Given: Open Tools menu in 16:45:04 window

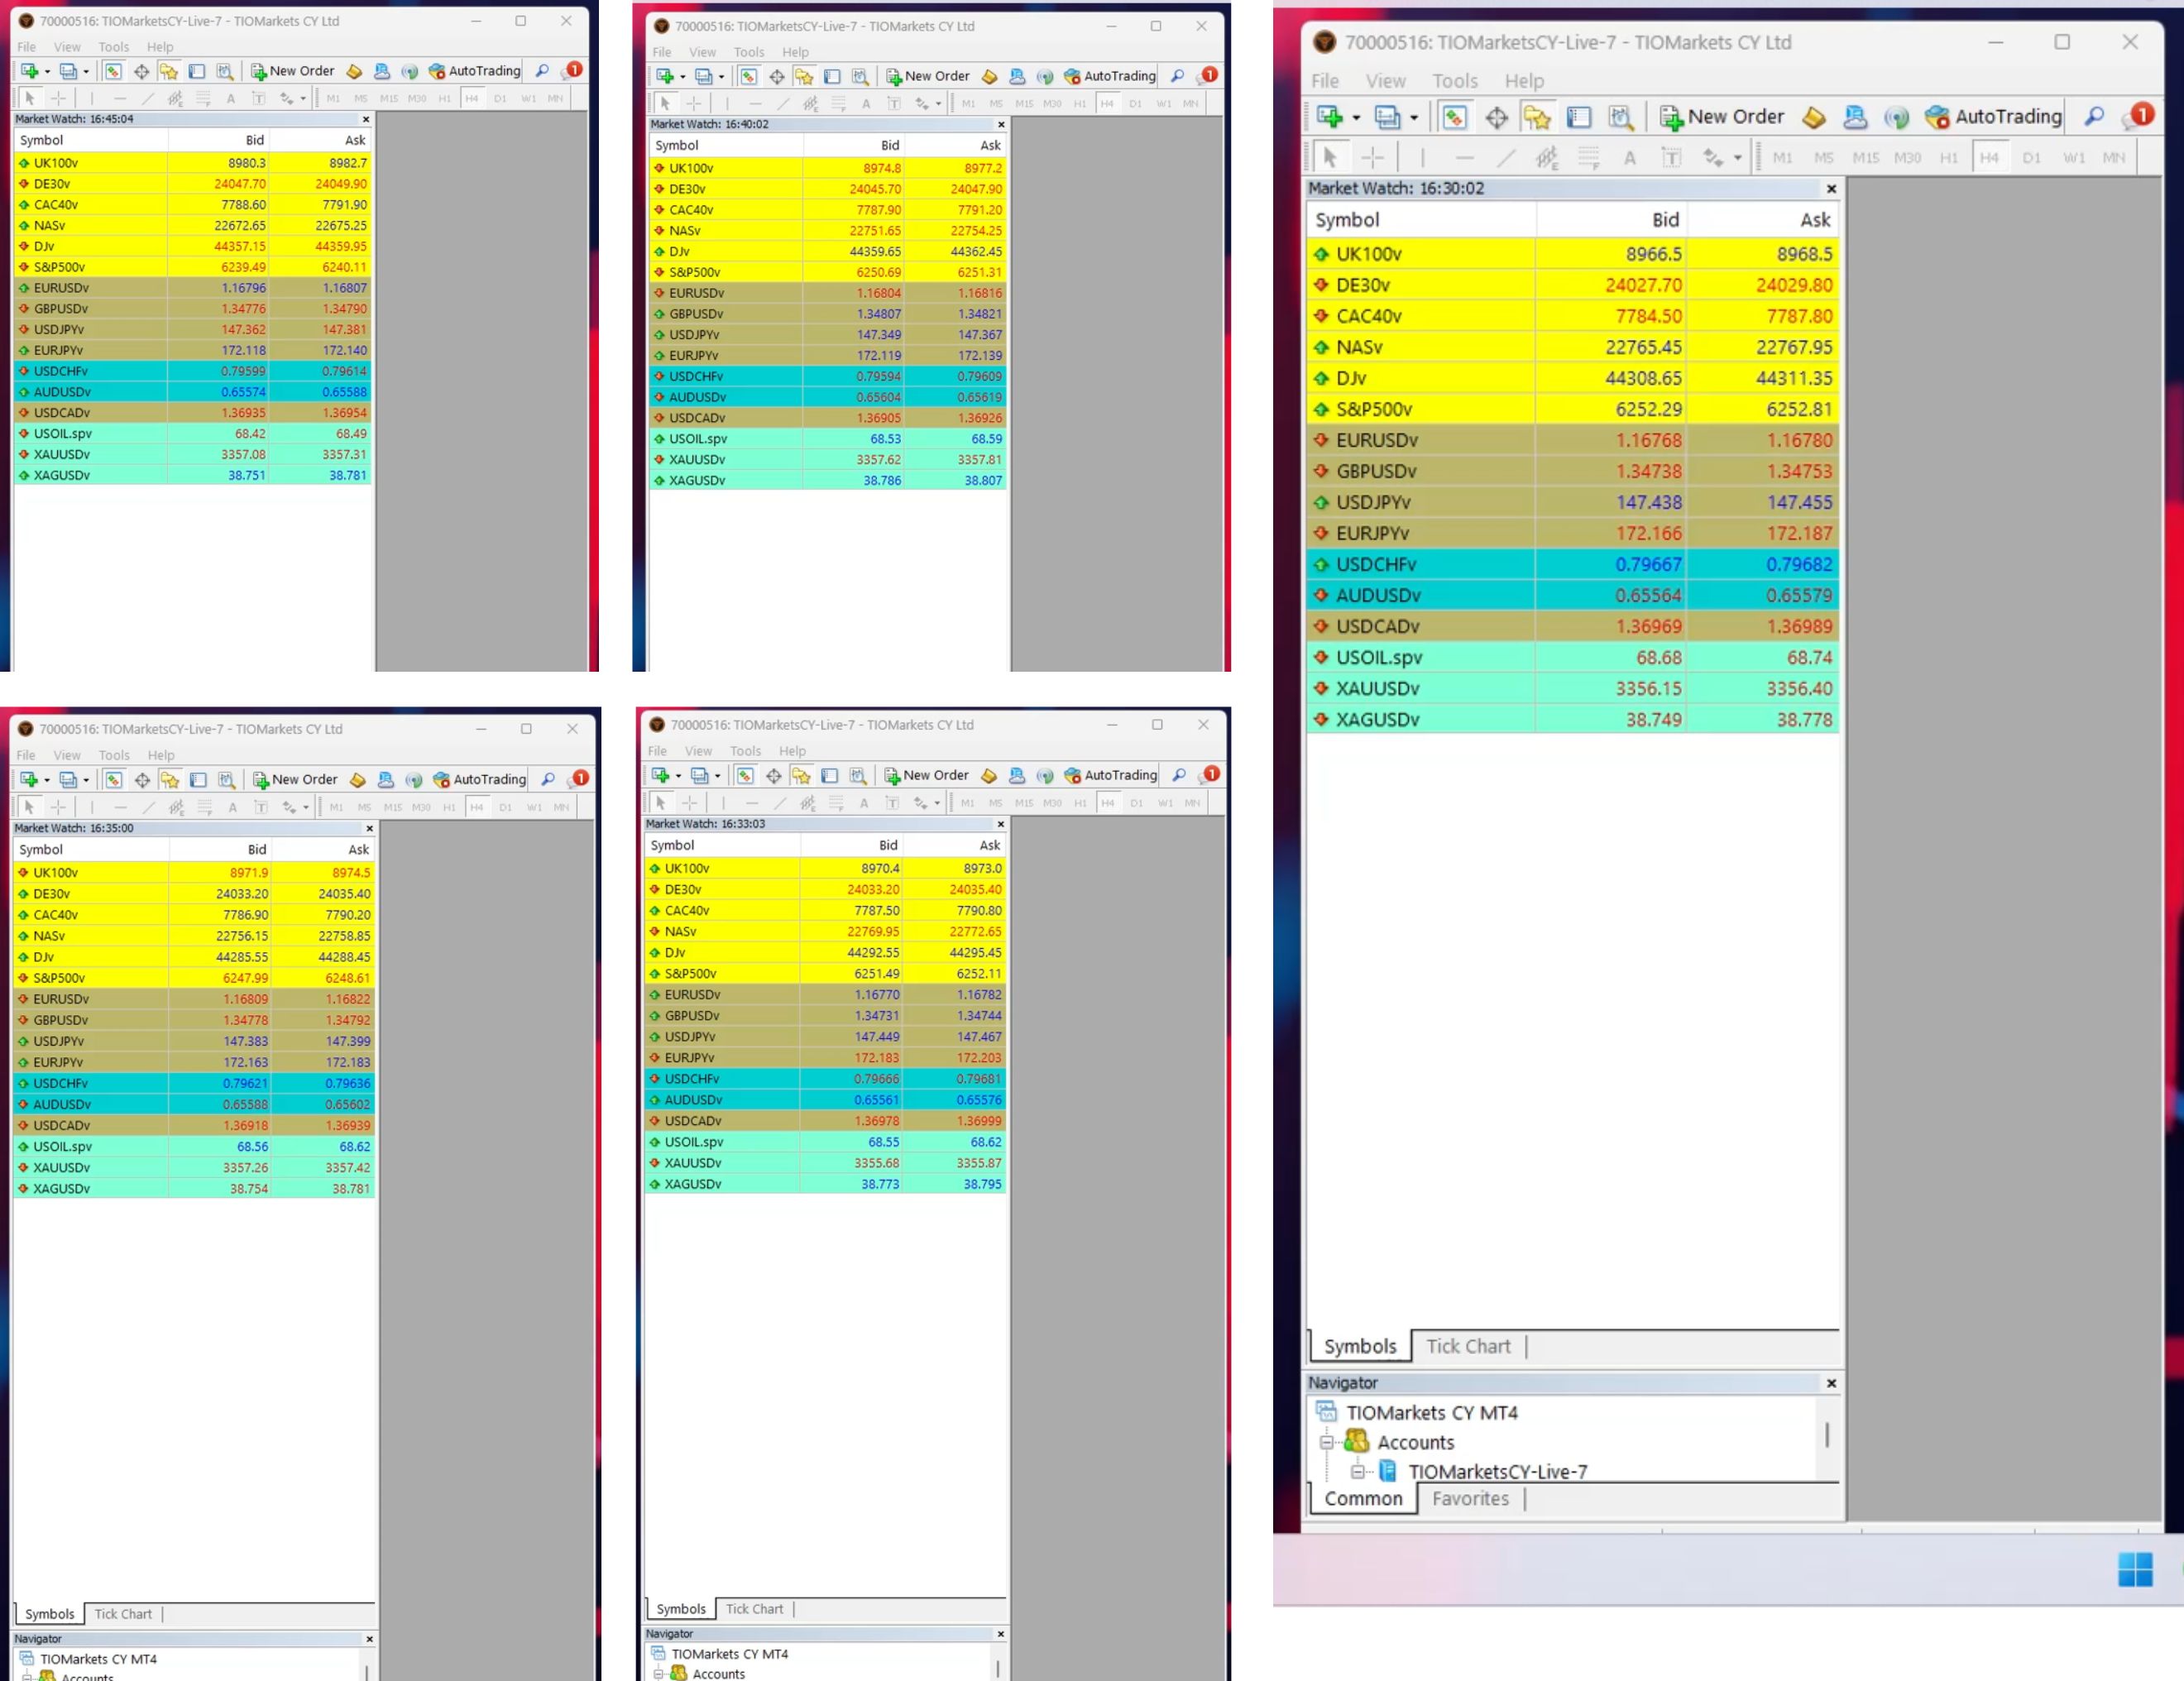Looking at the screenshot, I should (114, 47).
